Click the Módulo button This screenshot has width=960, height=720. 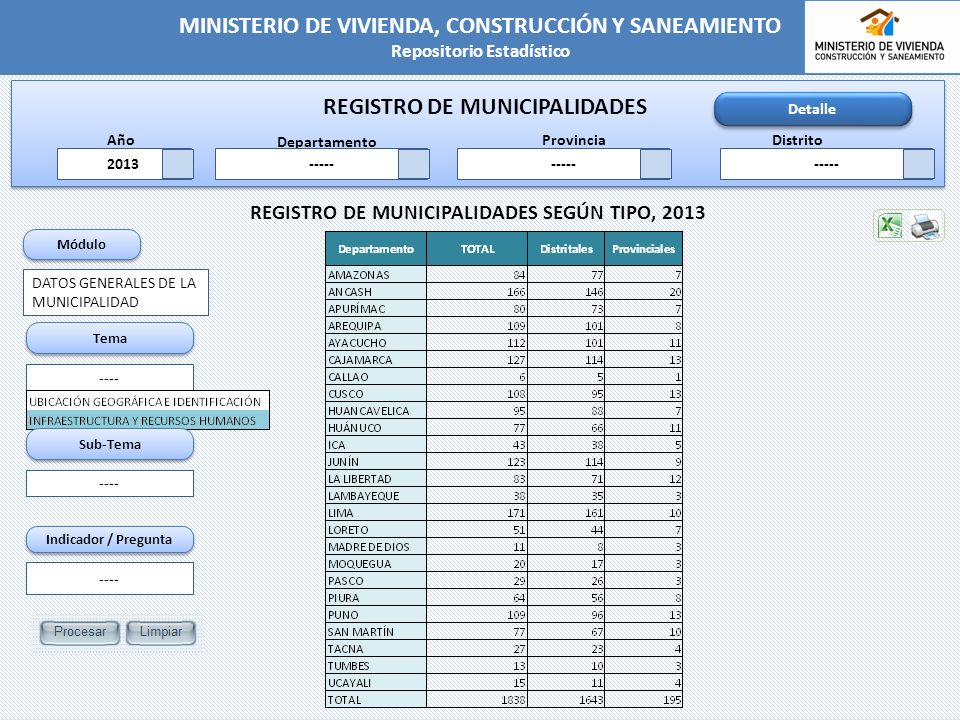(x=81, y=245)
